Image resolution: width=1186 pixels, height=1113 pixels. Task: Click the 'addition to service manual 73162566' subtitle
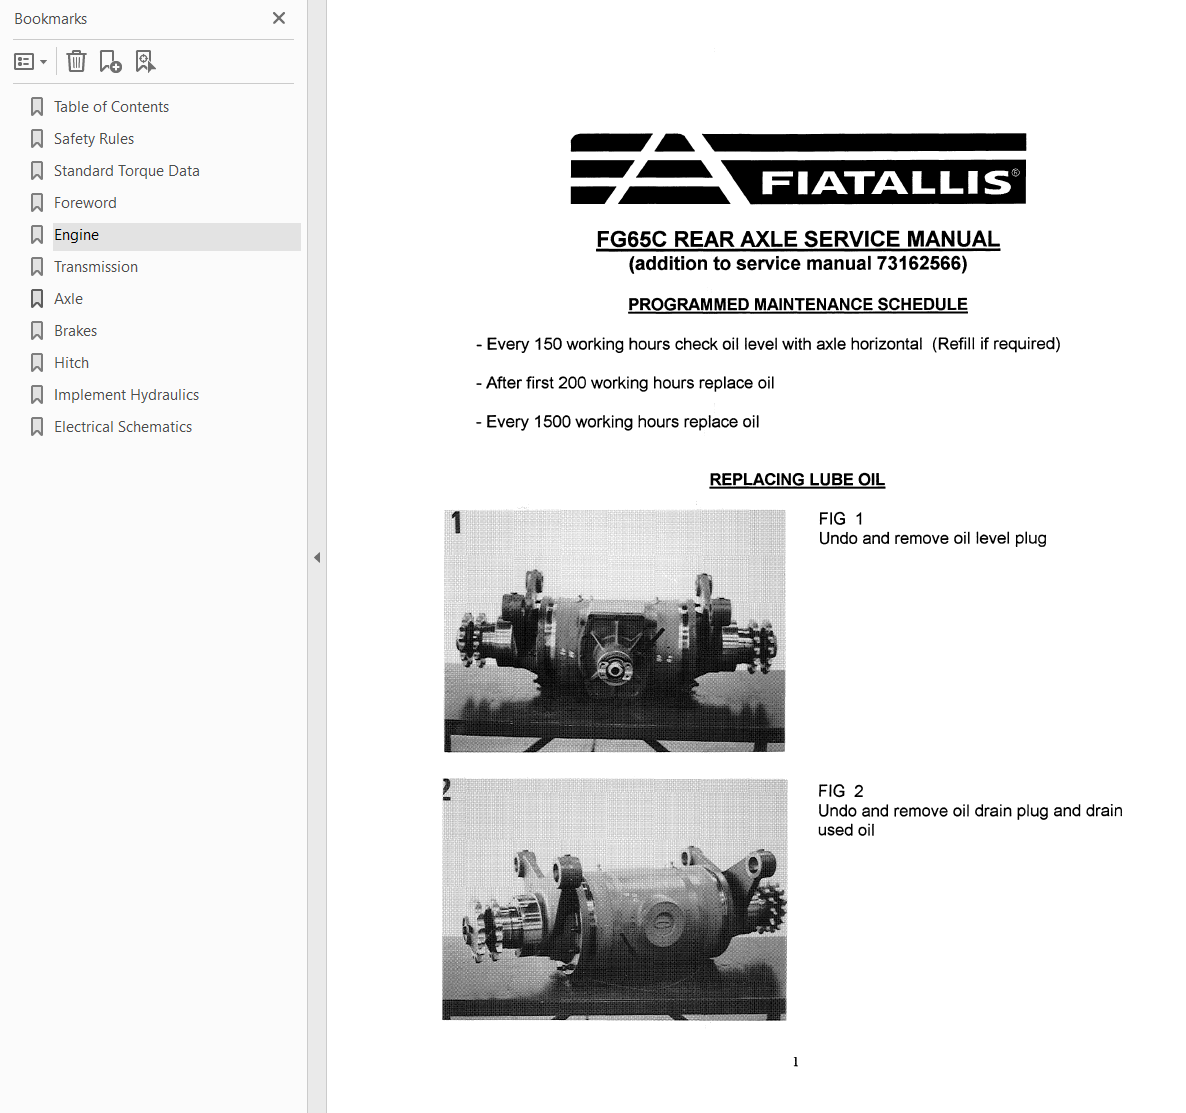[798, 263]
